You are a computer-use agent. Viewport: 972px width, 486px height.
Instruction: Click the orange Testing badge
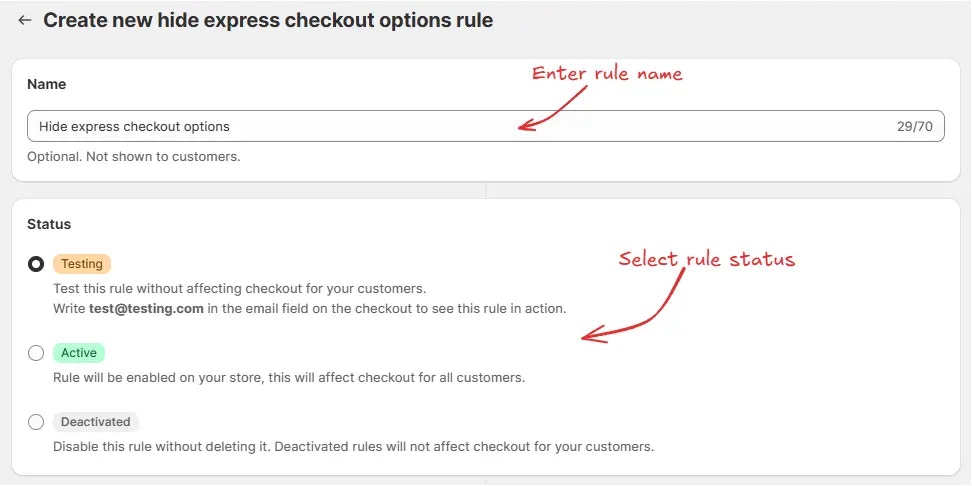coord(82,264)
